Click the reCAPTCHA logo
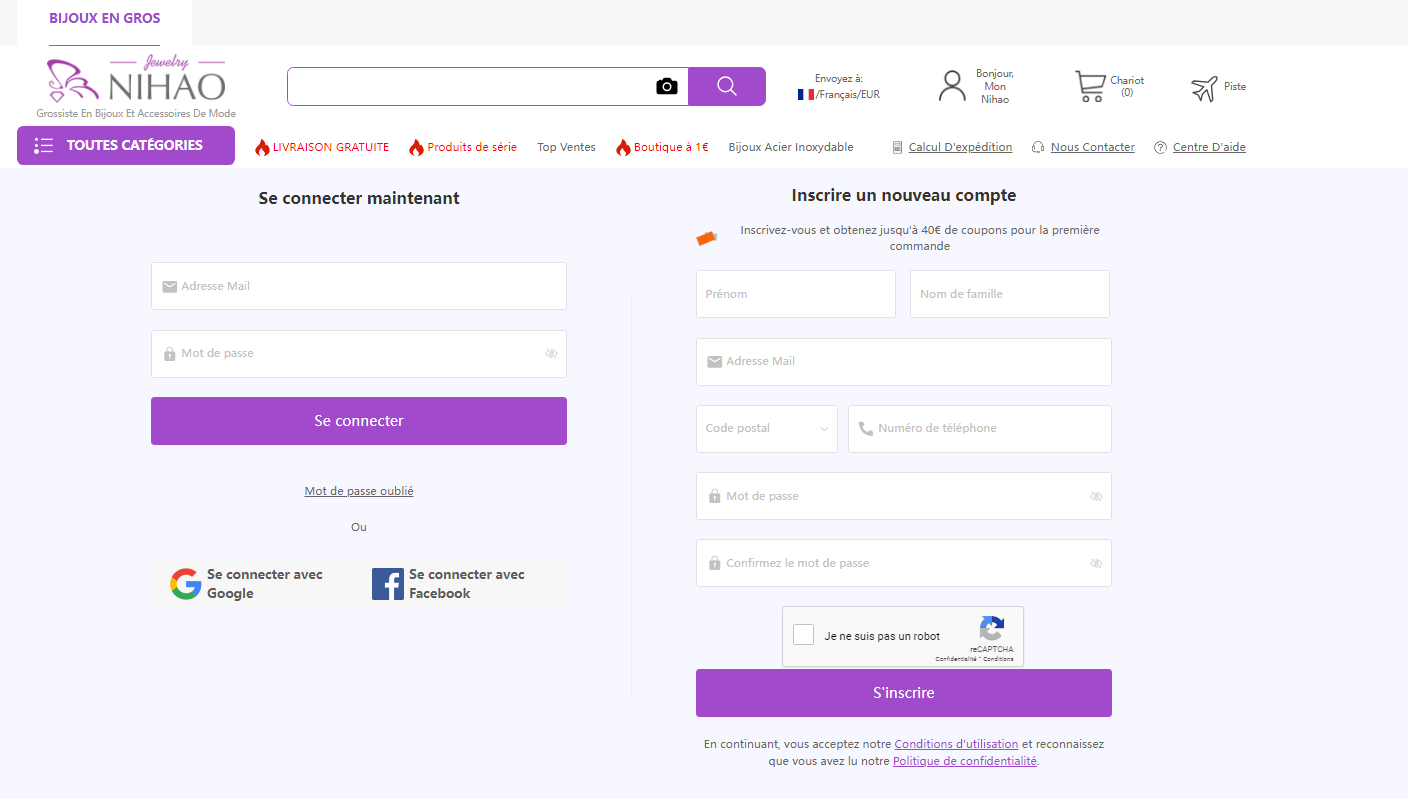This screenshot has height=799, width=1408. coord(991,628)
